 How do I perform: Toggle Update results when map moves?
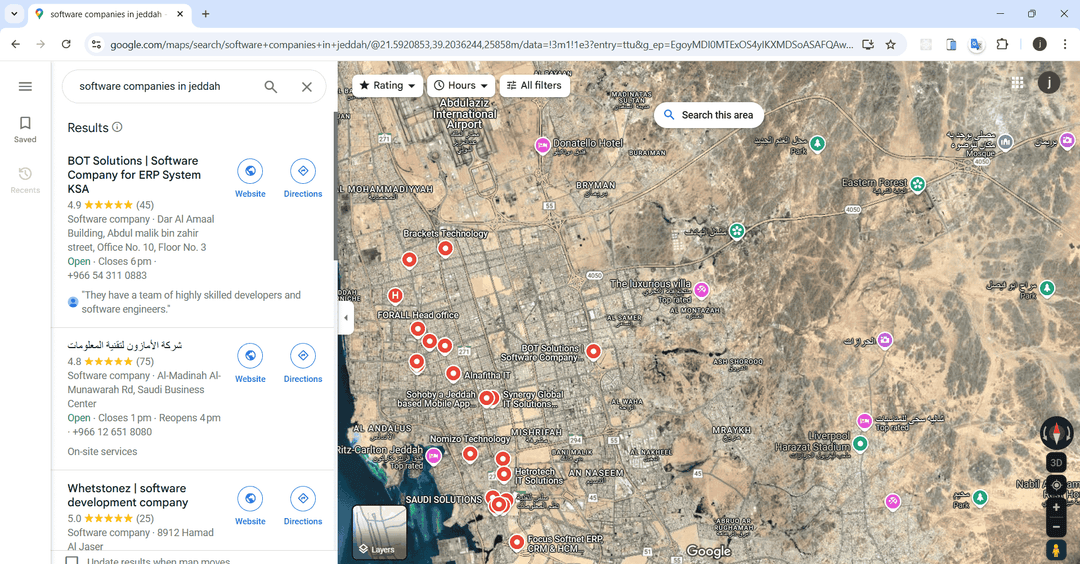(x=72, y=561)
